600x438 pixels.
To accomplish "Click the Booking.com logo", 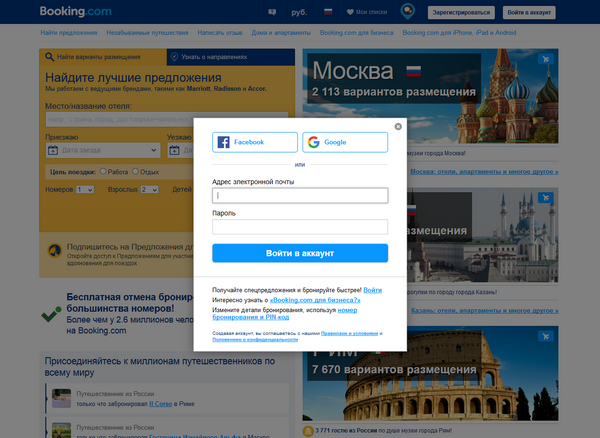I will 75,11.
